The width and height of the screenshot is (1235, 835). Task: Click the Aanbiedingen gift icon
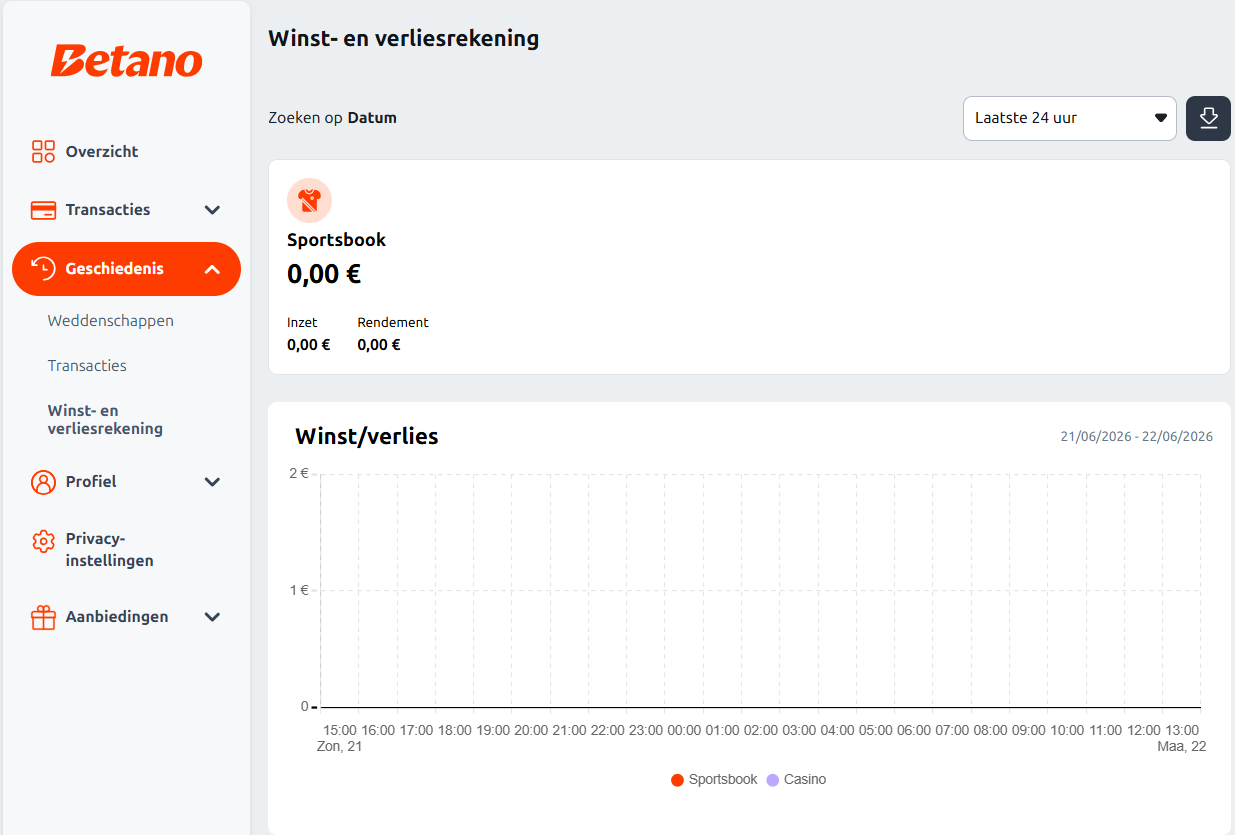coord(43,617)
